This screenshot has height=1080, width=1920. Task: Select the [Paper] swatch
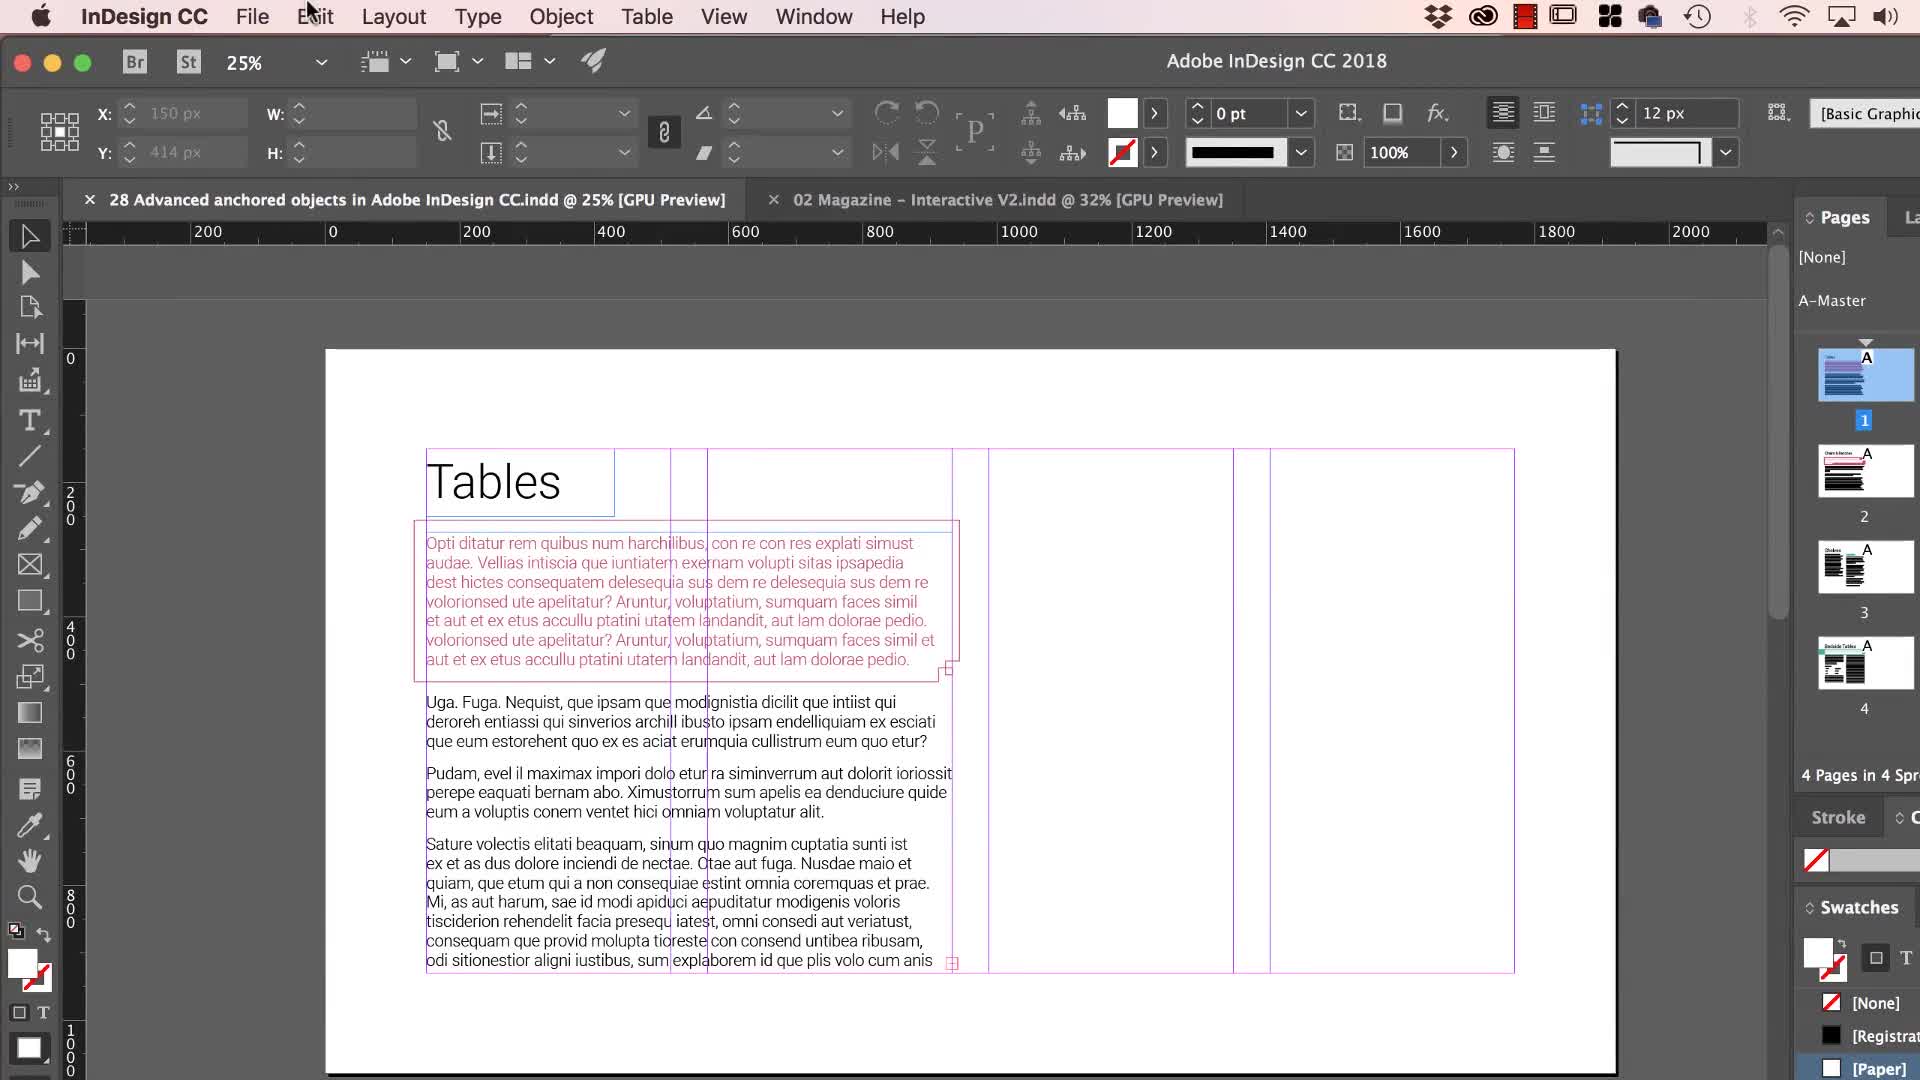point(1857,1069)
